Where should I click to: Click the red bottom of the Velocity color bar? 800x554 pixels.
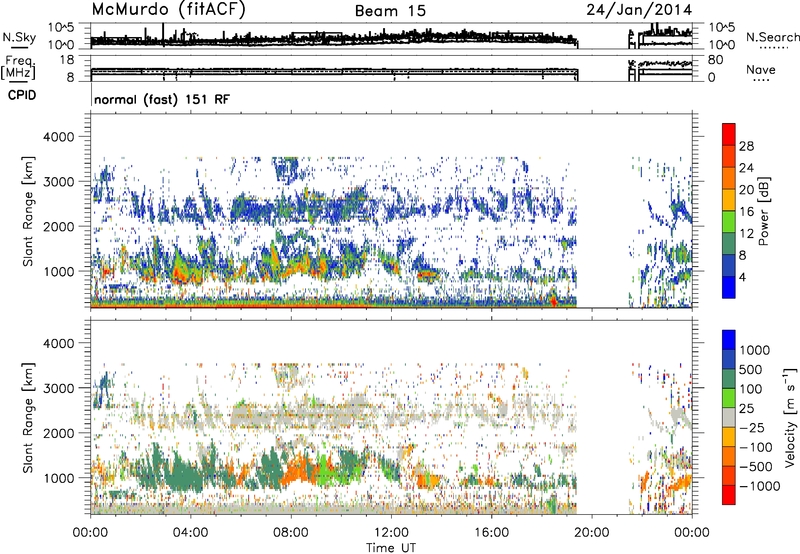(x=729, y=495)
